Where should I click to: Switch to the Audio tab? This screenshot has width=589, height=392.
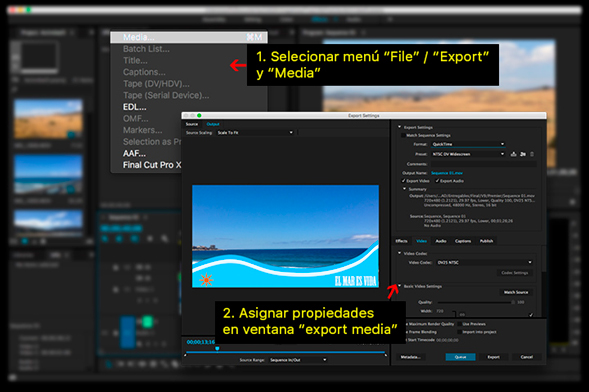441,241
